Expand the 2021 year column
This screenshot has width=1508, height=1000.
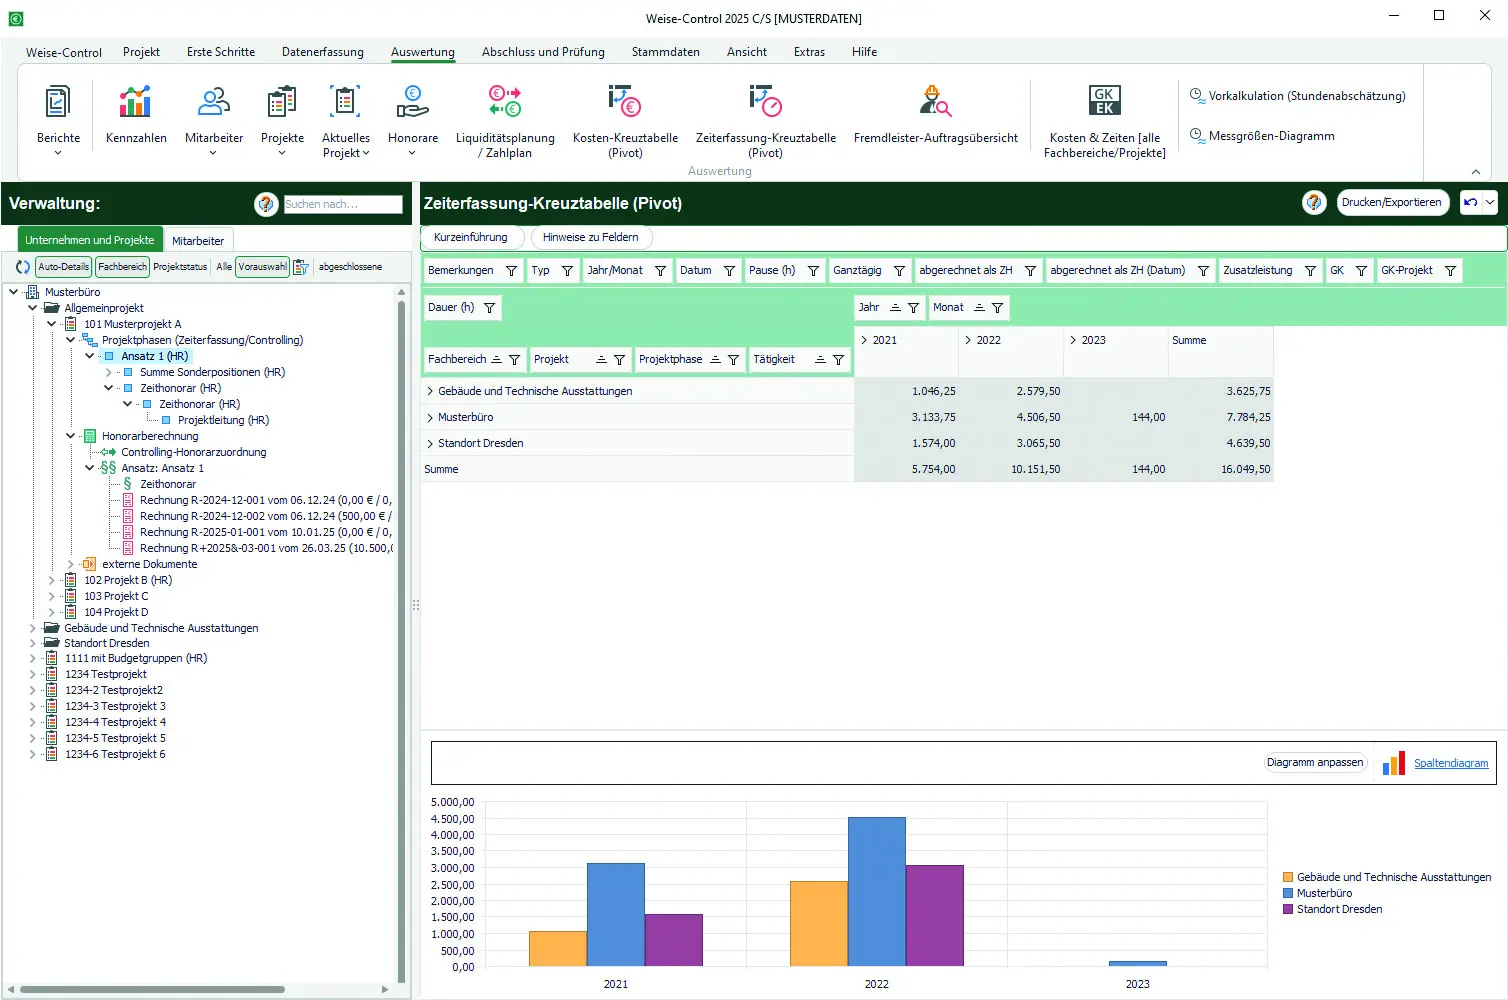[x=865, y=340]
